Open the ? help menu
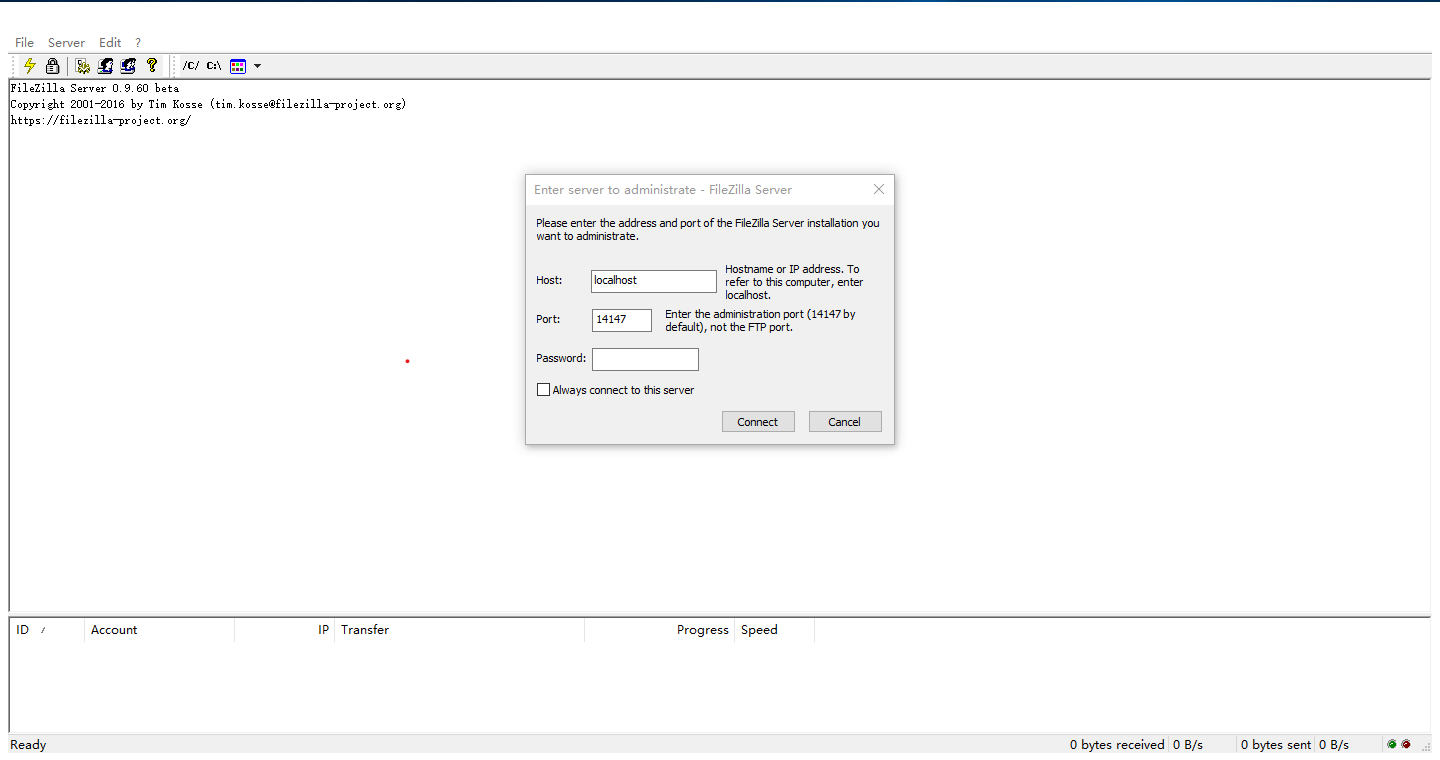Viewport: 1440px width, 760px height. click(138, 43)
